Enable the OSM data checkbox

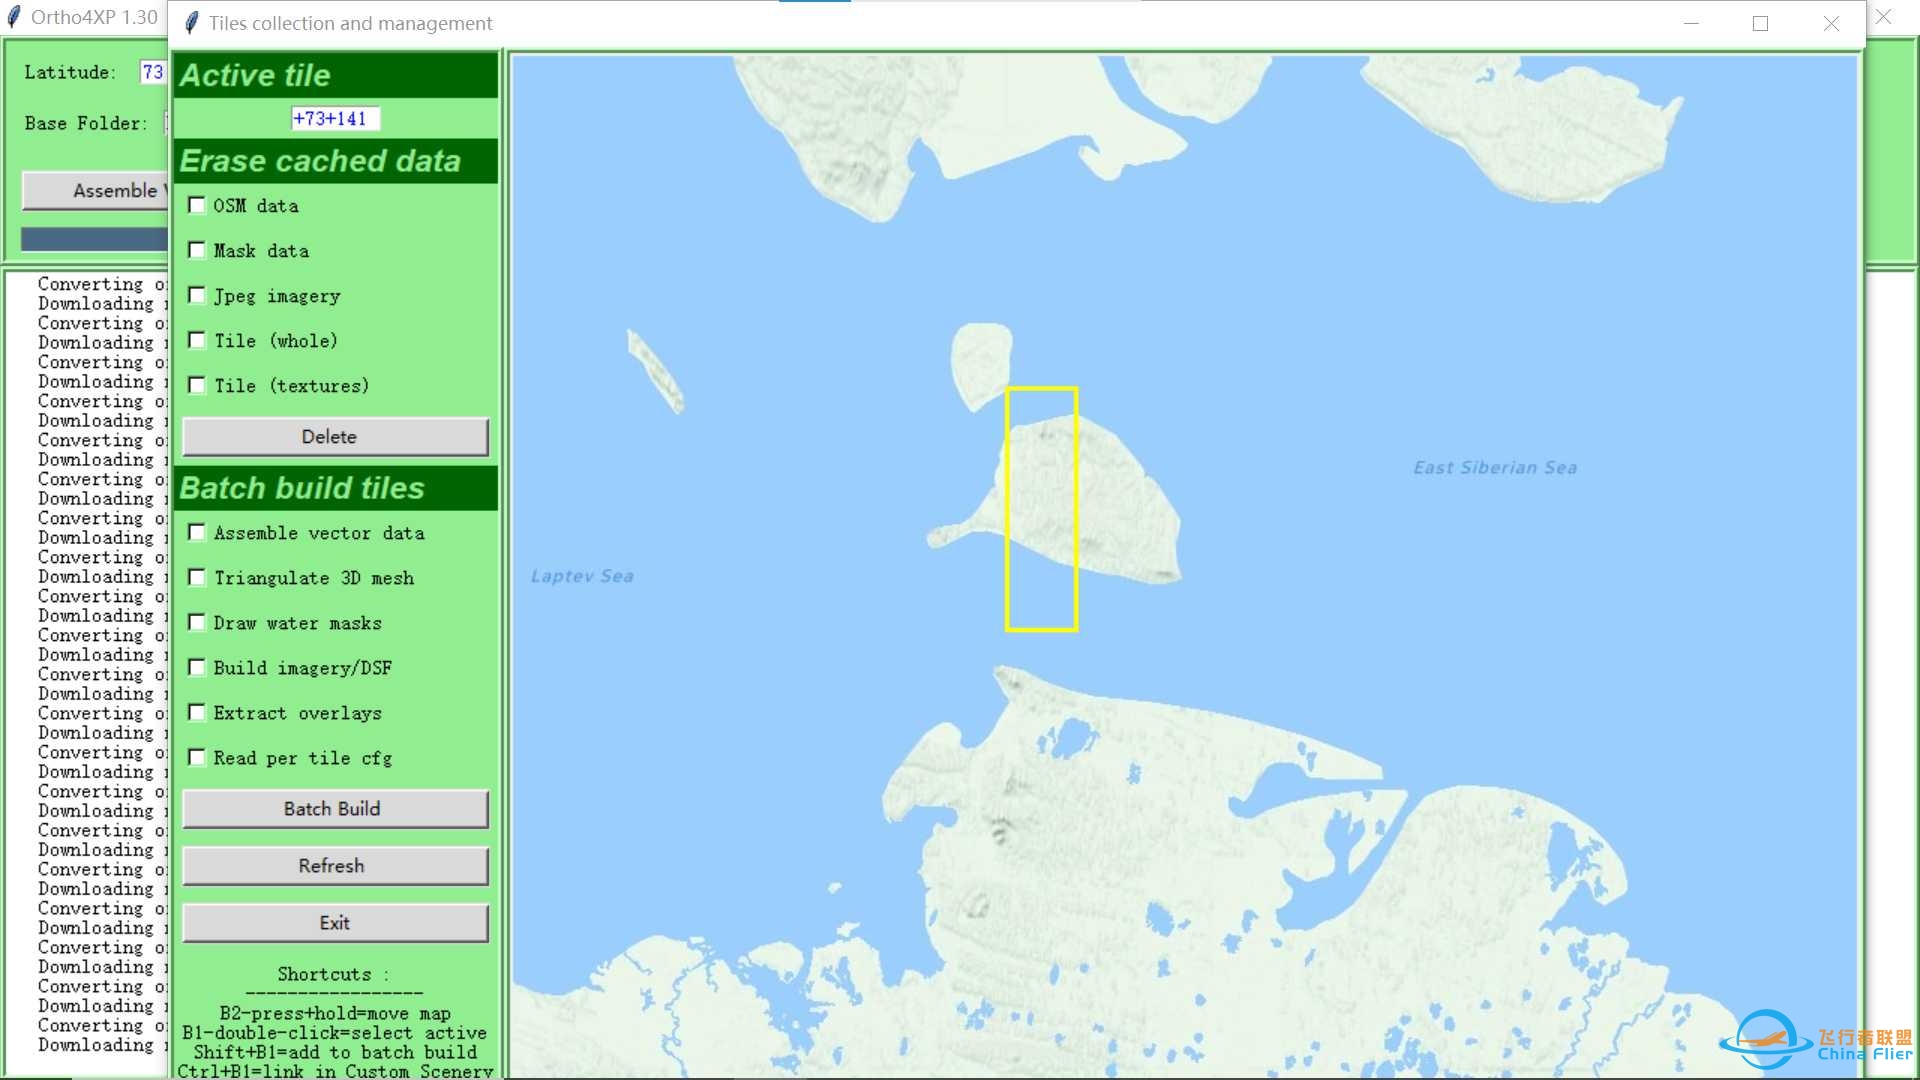196,206
